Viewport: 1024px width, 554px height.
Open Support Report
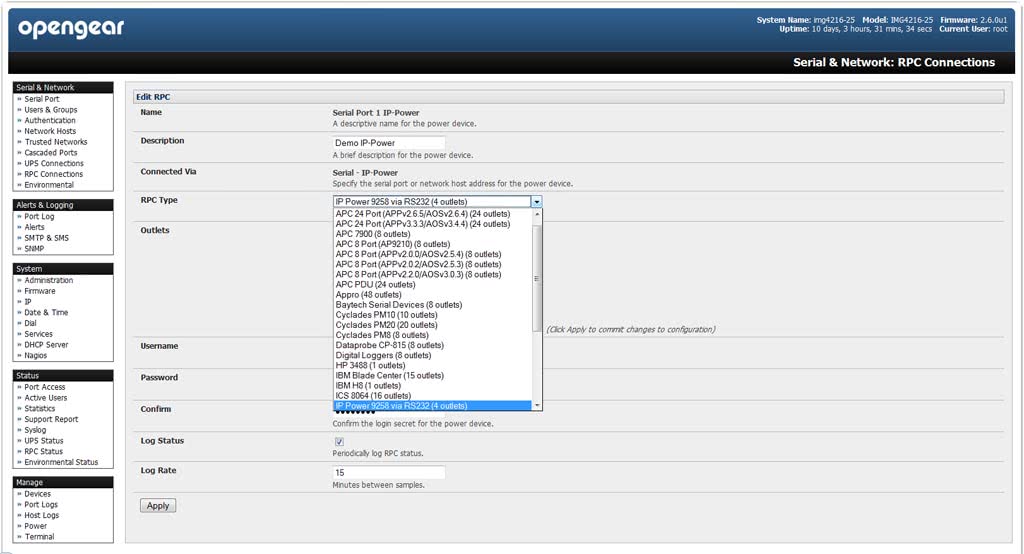point(51,419)
